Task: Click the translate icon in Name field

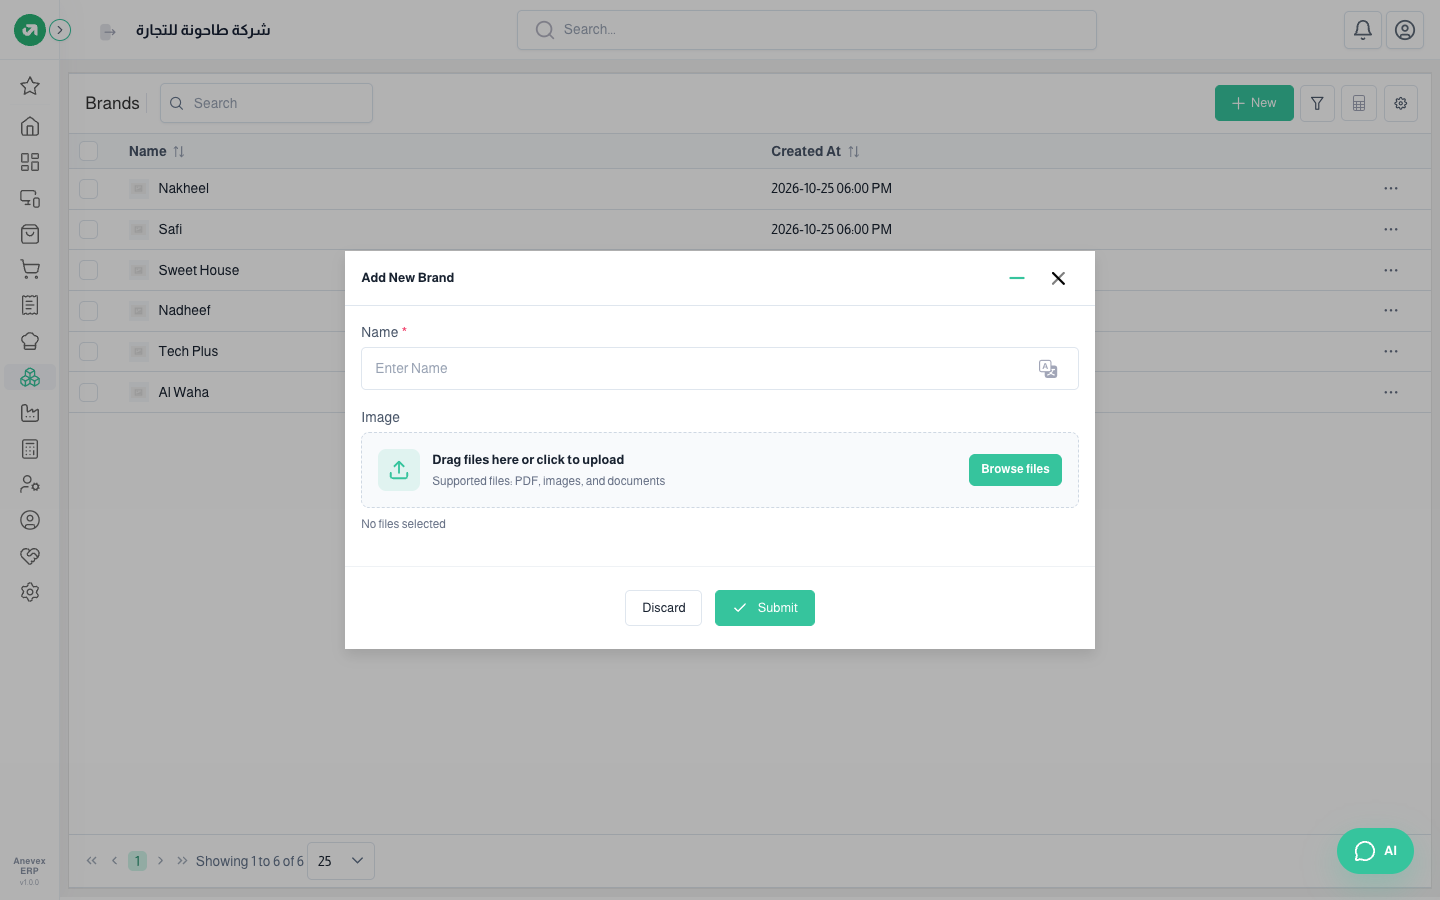Action: (1048, 369)
